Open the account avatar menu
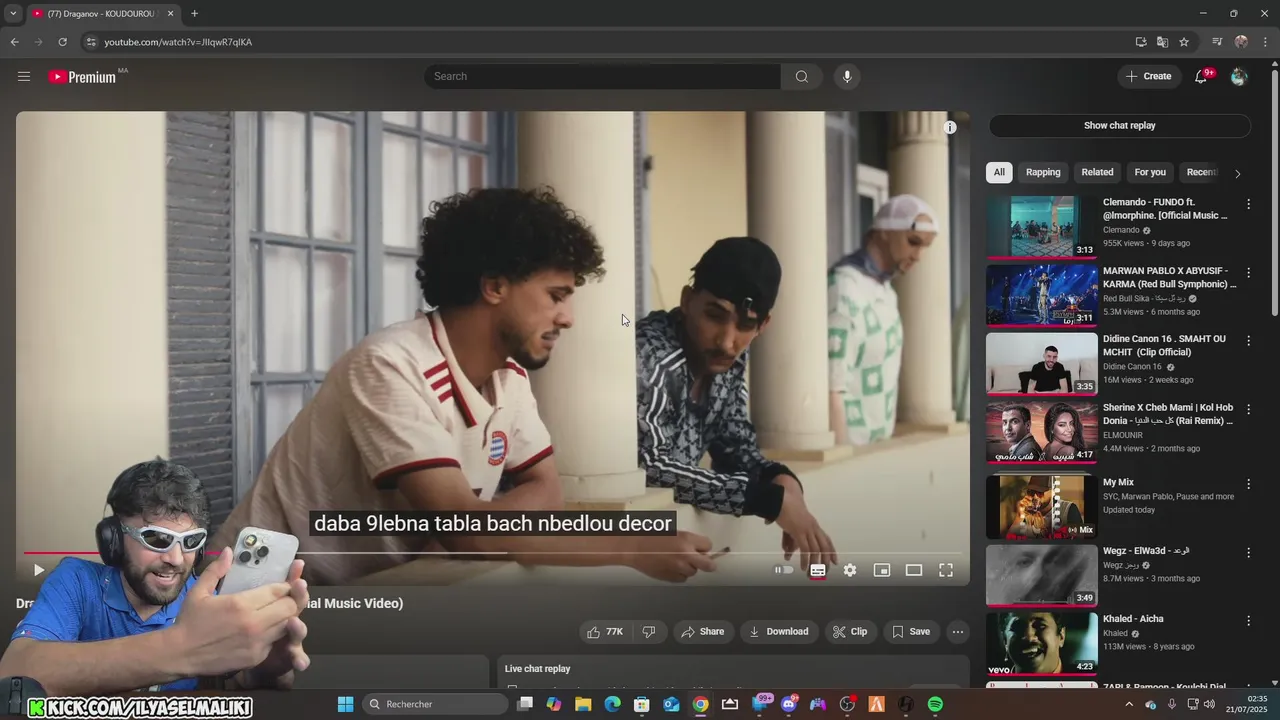Viewport: 1280px width, 720px height. point(1239,77)
